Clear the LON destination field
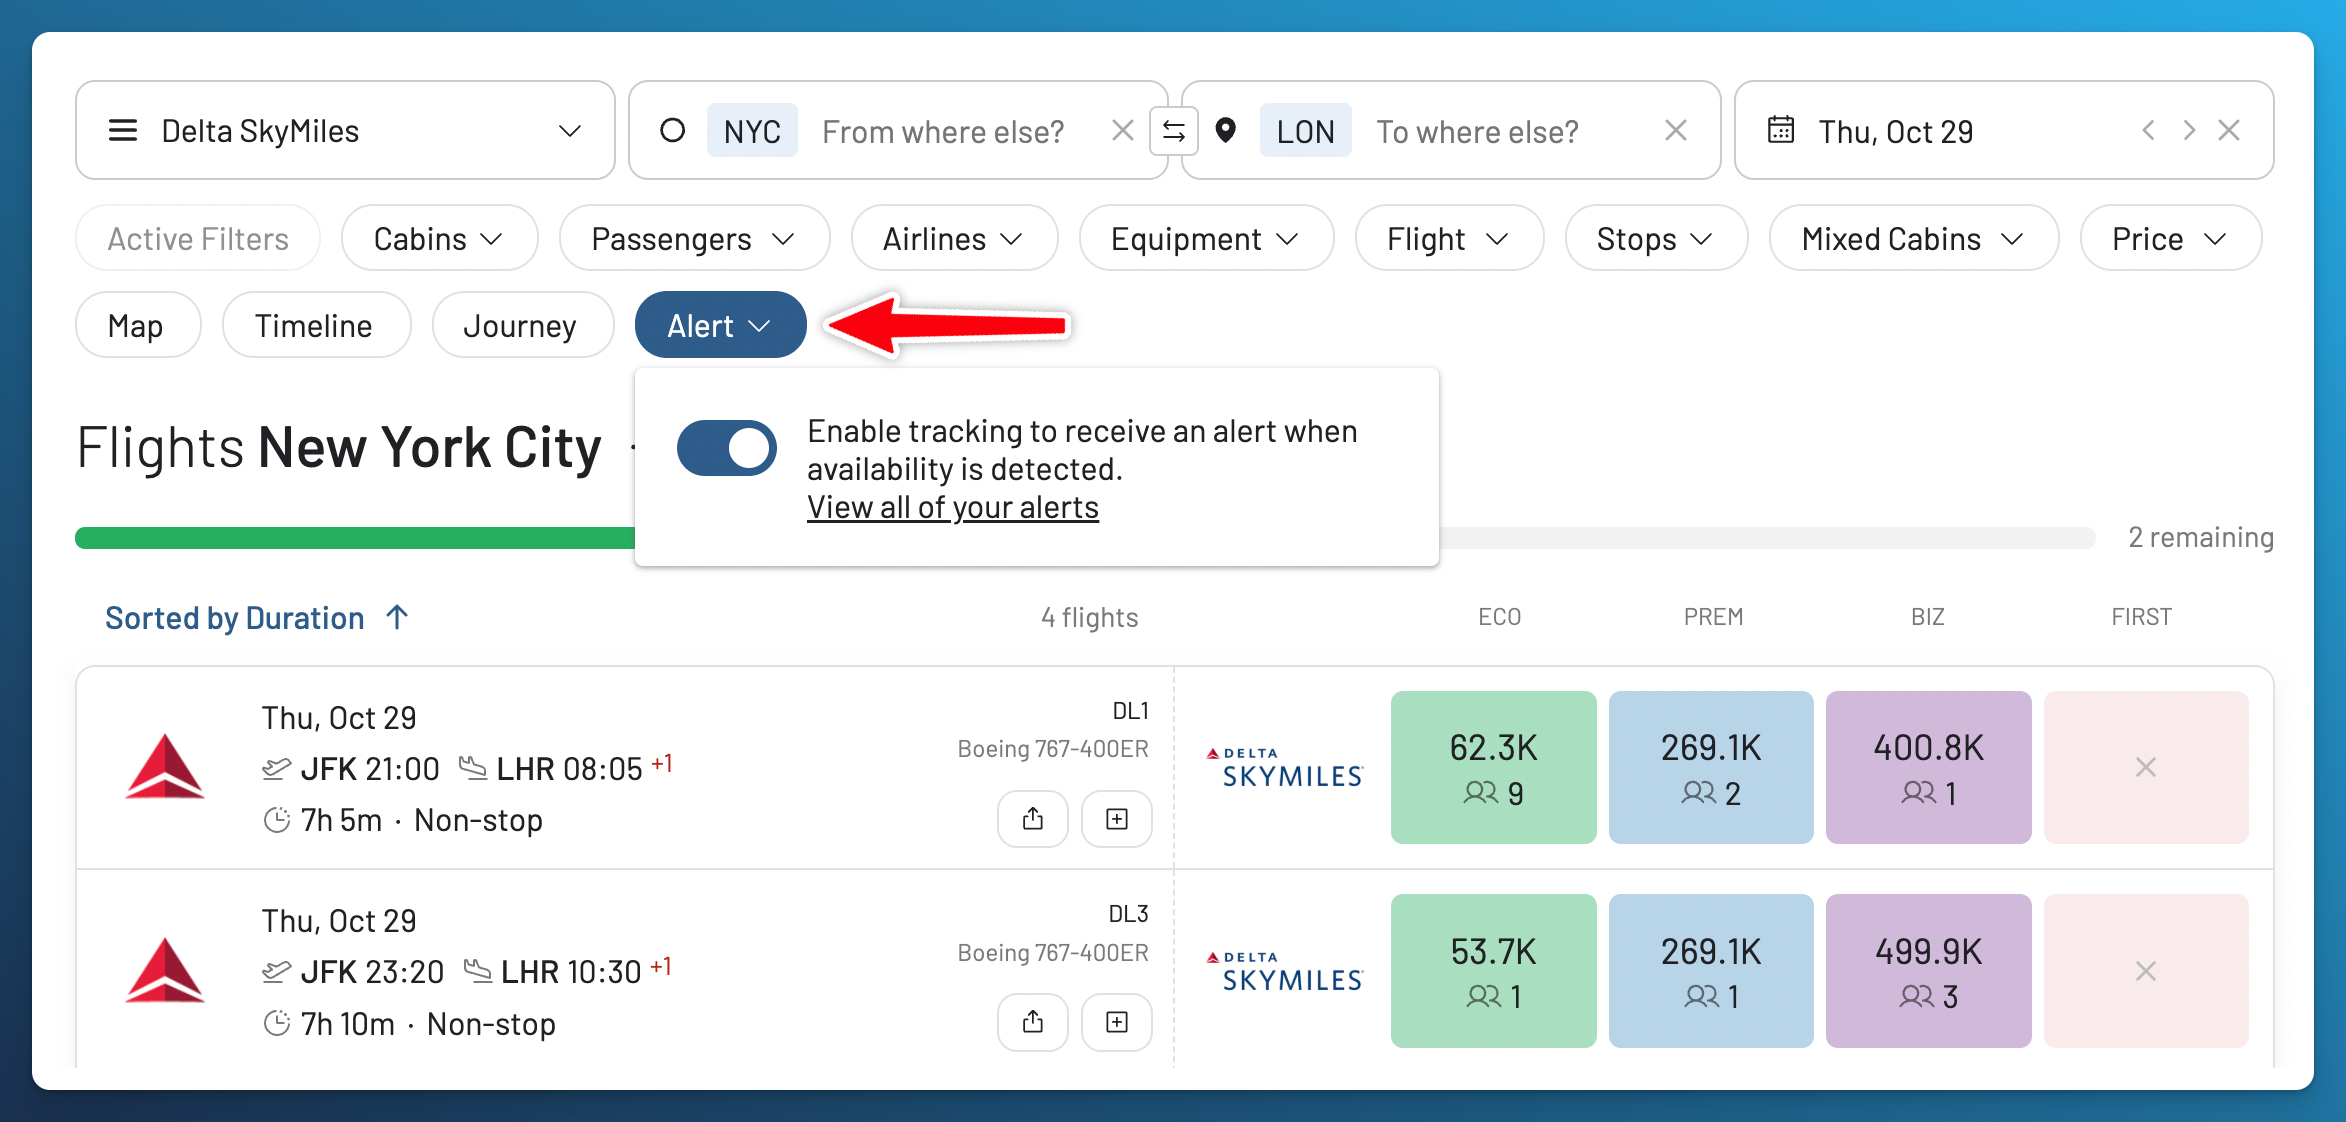Viewport: 2346px width, 1122px height. point(1676,131)
